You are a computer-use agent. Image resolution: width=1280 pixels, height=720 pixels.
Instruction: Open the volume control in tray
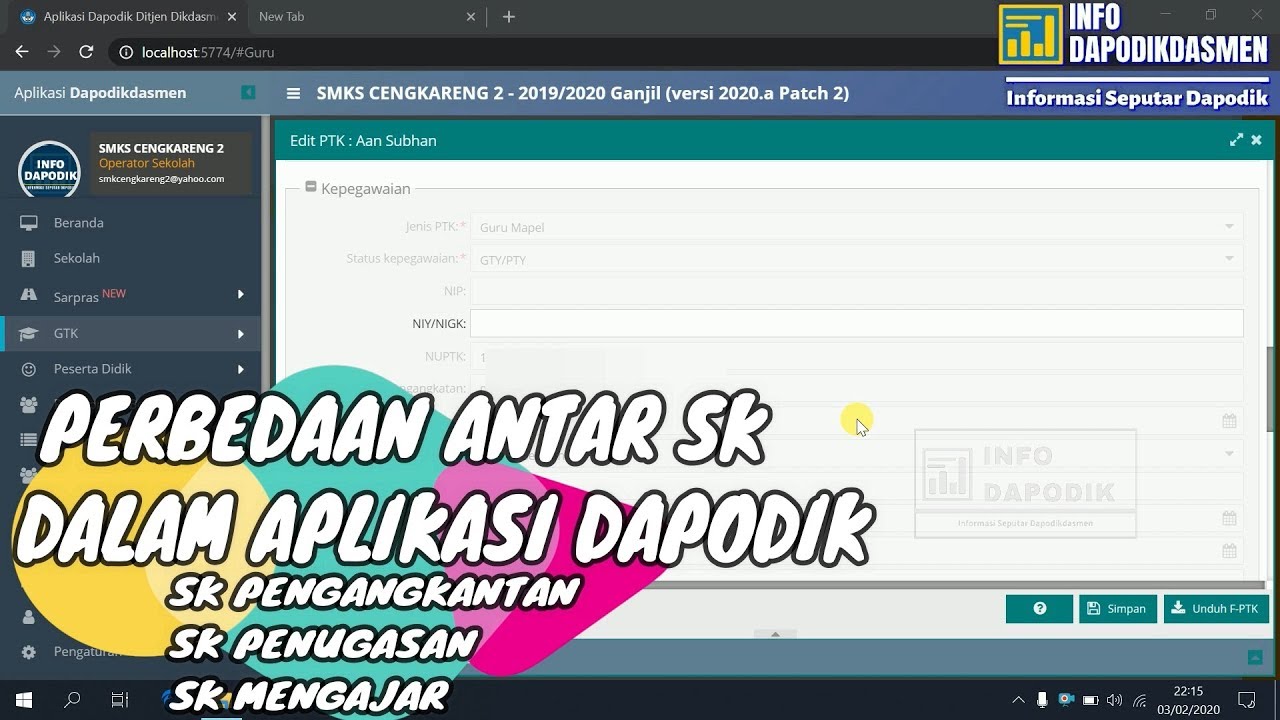pos(1115,700)
